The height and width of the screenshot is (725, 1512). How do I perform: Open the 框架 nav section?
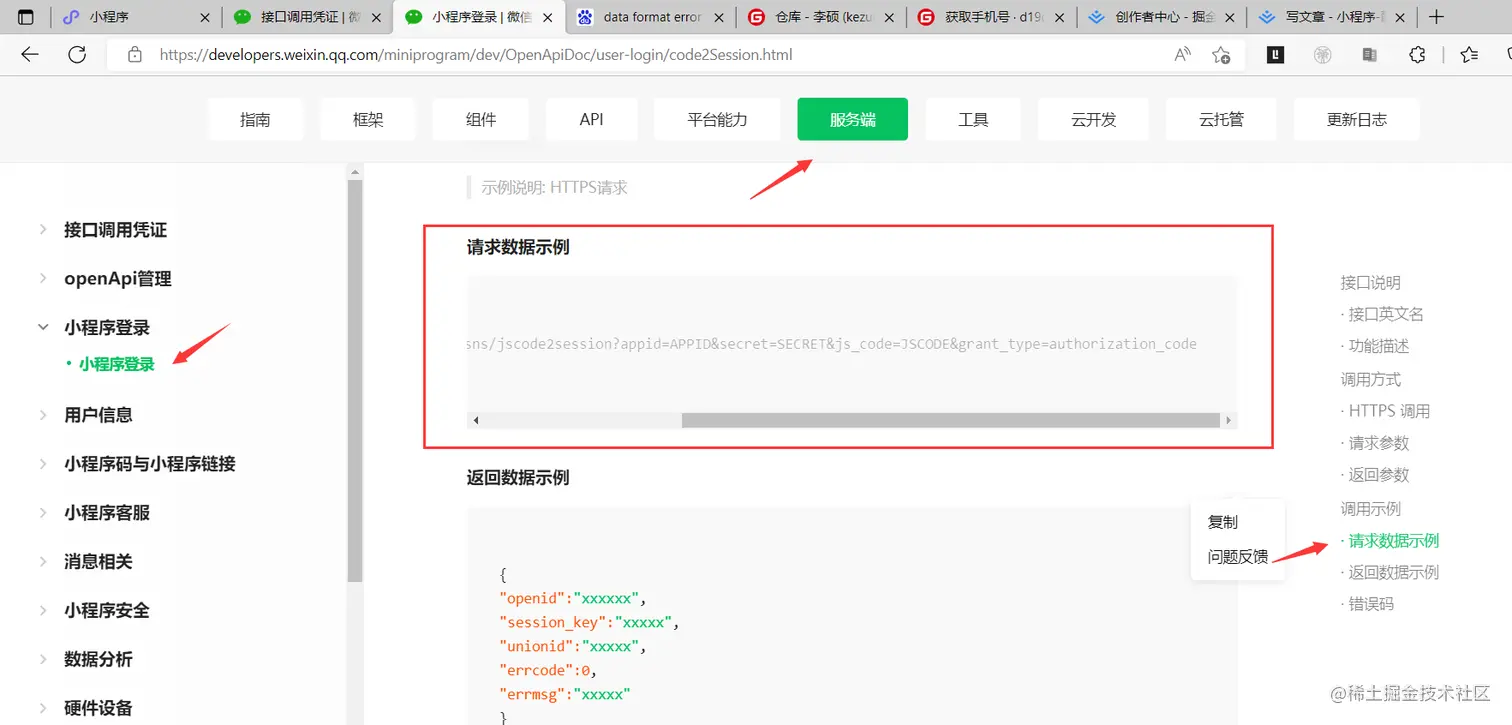pos(368,119)
